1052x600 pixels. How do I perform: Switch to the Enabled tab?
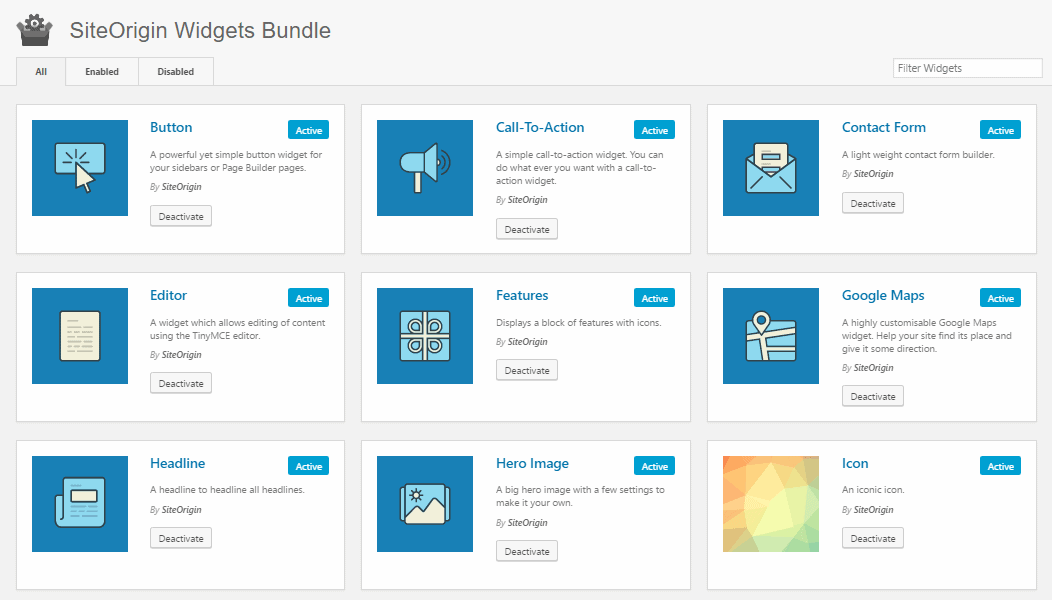click(102, 72)
